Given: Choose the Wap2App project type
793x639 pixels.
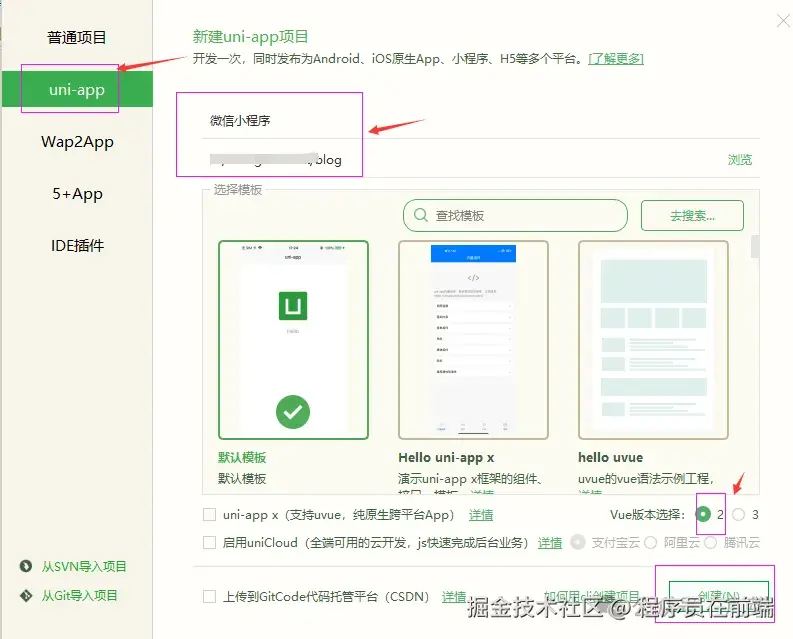Looking at the screenshot, I should coord(77,142).
